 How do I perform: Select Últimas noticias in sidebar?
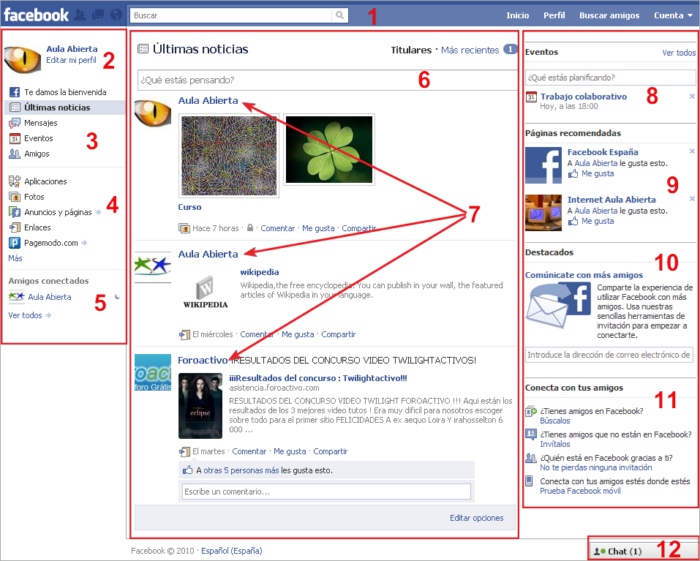click(x=65, y=108)
